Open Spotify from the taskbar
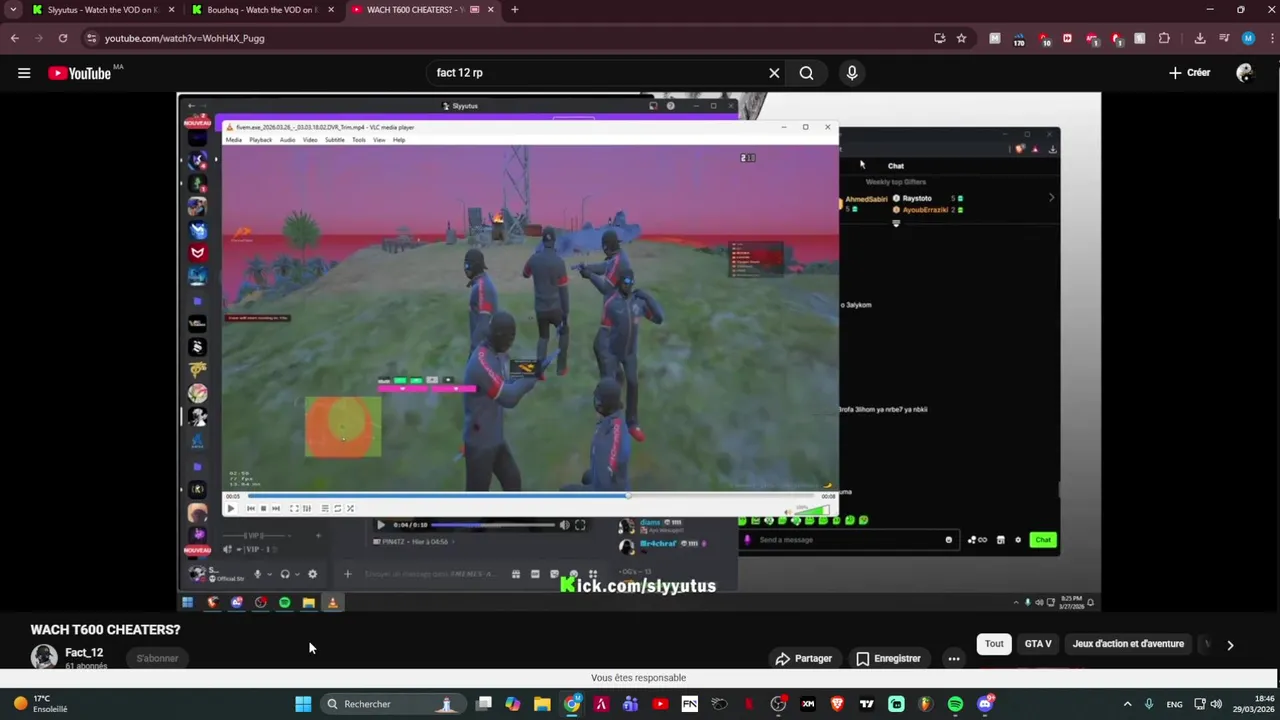 [x=955, y=704]
